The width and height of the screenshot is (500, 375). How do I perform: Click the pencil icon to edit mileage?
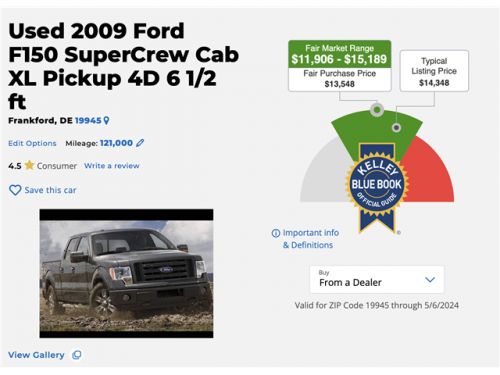coord(140,143)
